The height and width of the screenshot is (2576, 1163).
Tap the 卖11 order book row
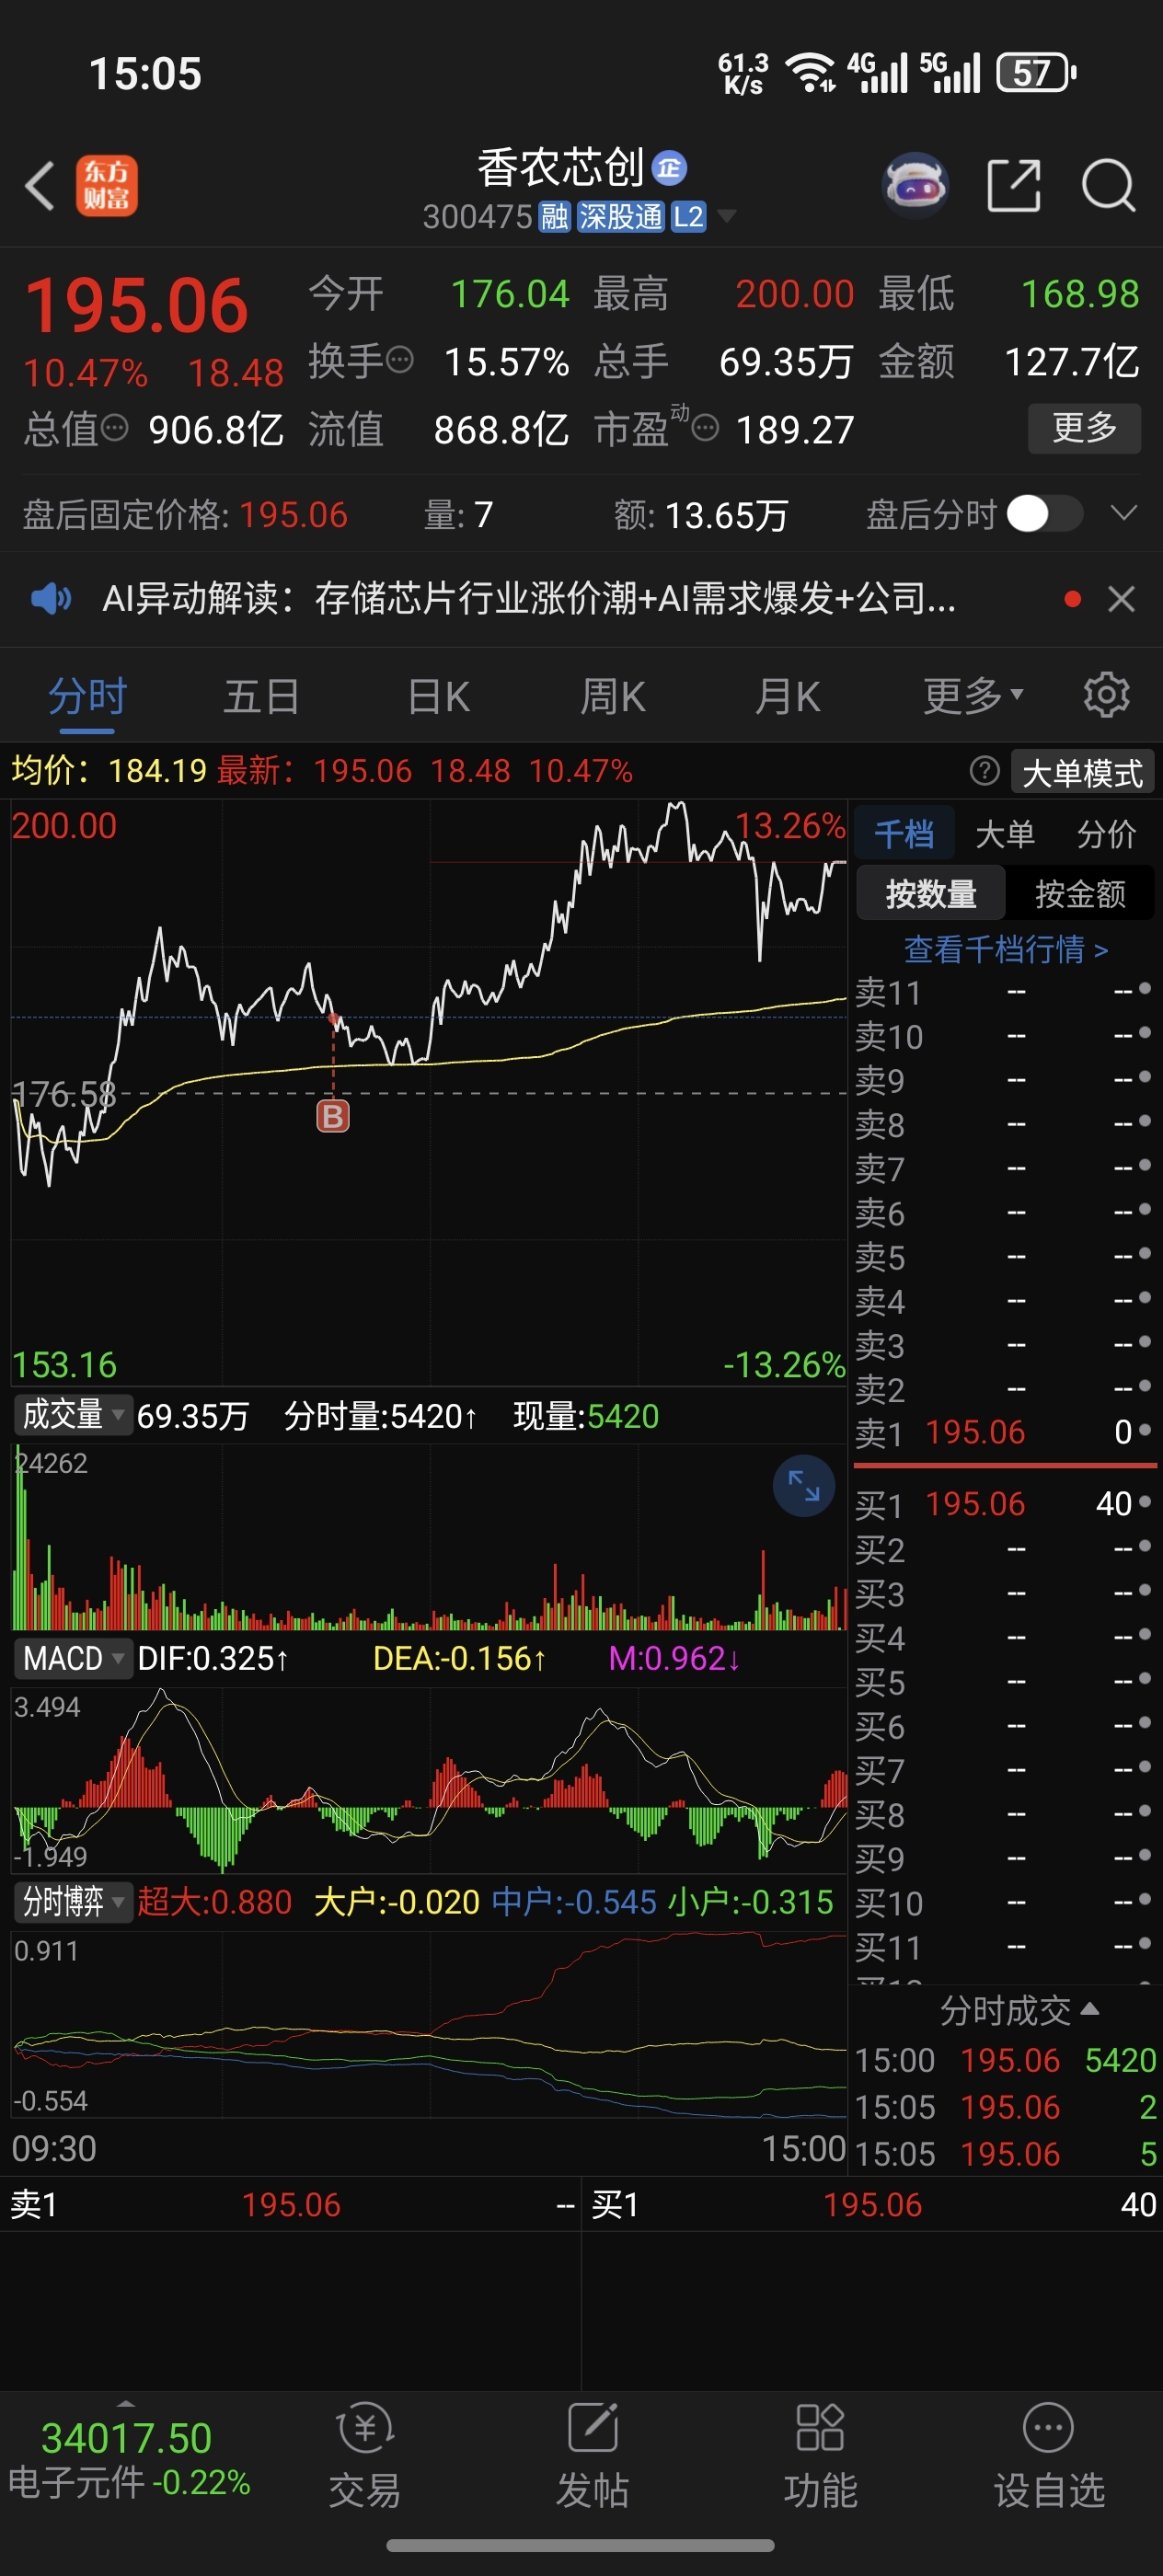point(1004,992)
